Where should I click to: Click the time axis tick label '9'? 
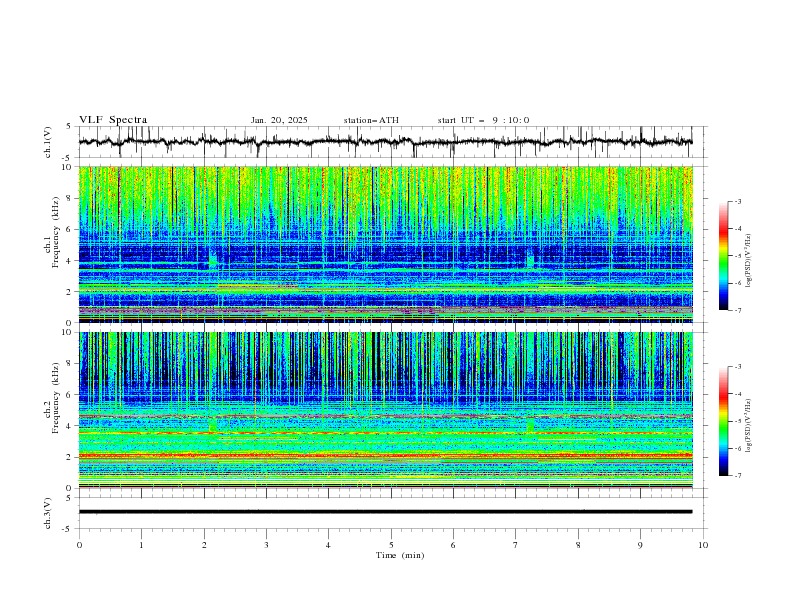coord(640,545)
